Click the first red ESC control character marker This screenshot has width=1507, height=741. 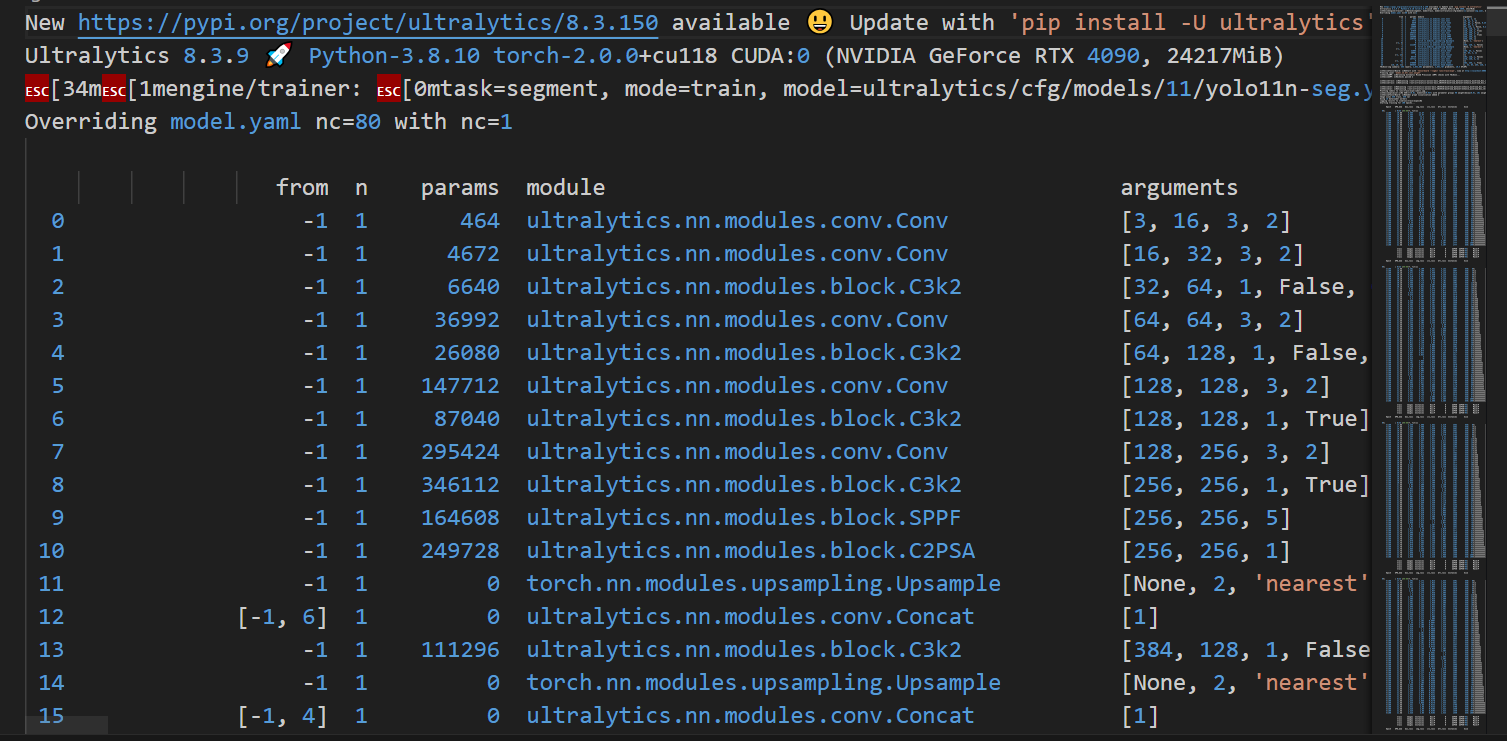(x=37, y=89)
